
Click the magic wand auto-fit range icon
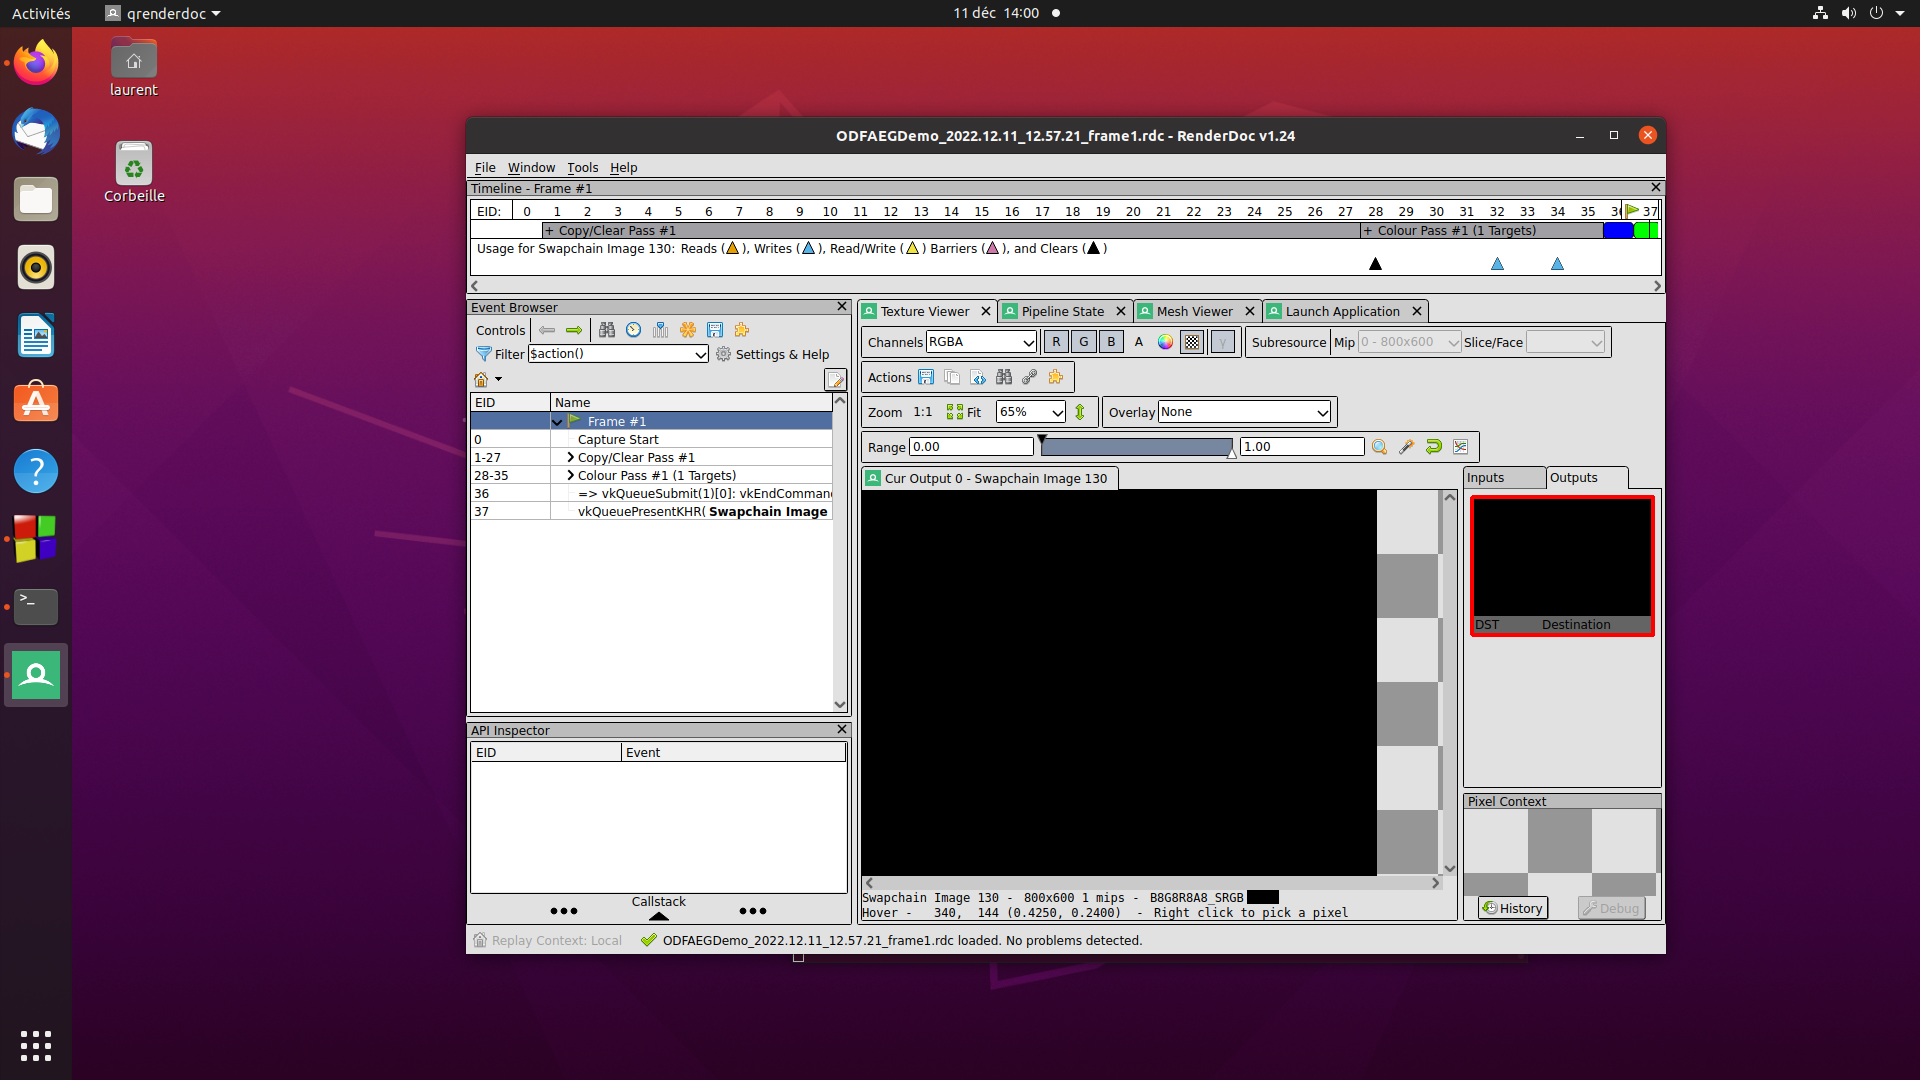1407,447
